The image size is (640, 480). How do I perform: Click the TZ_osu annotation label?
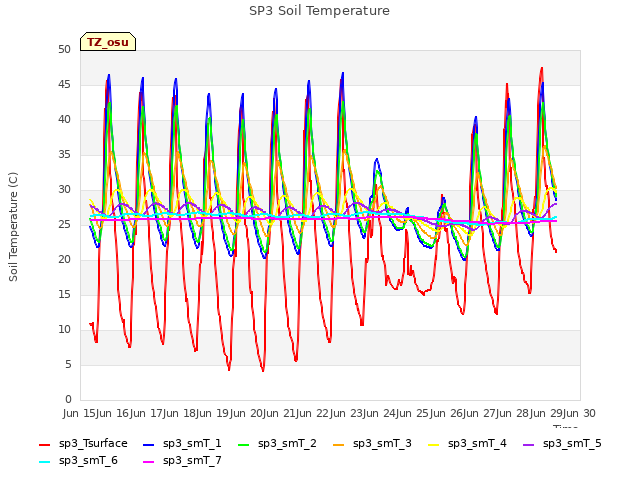coord(108,42)
